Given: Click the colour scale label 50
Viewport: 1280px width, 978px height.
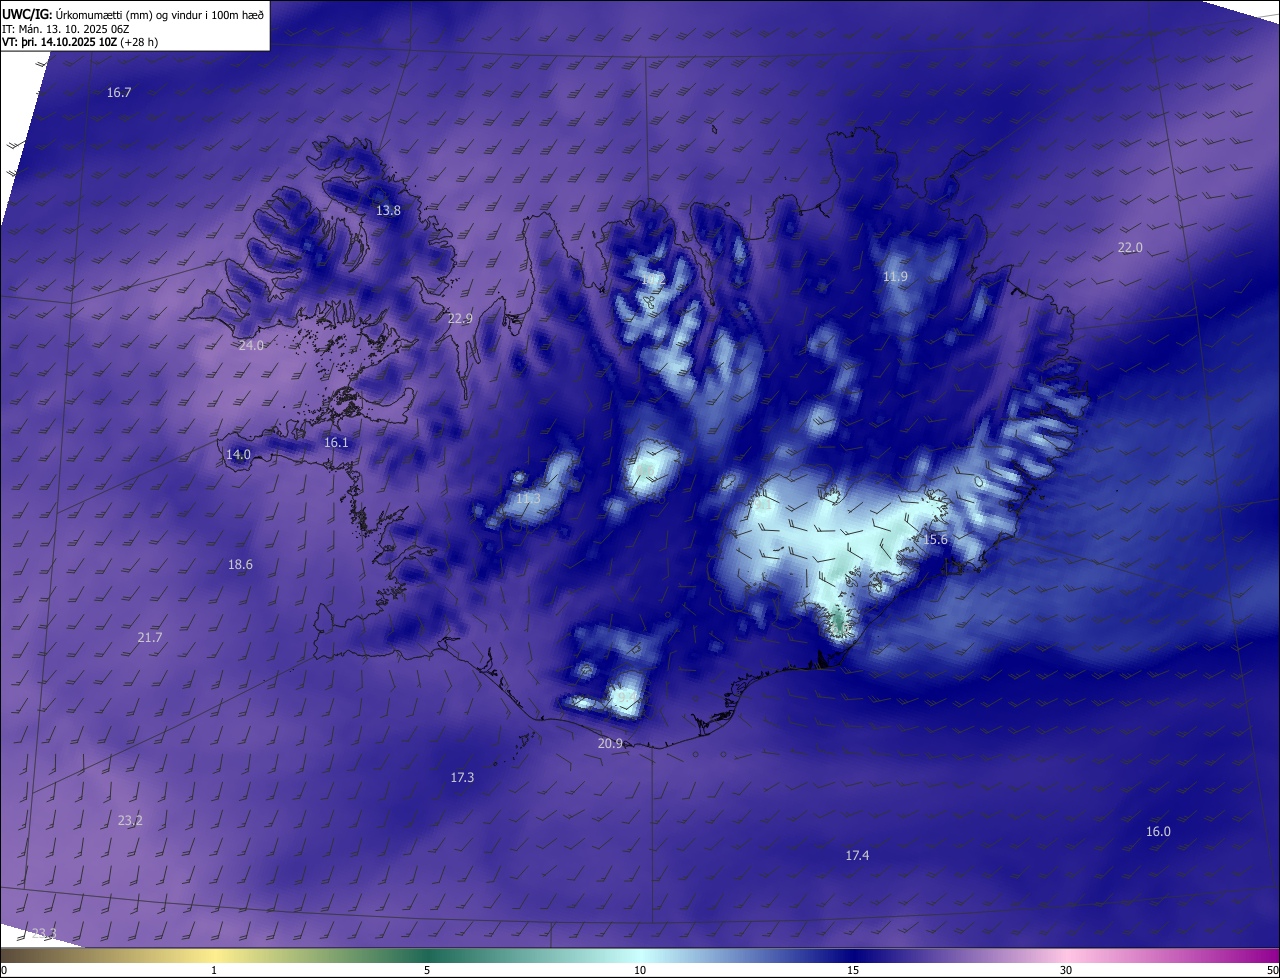Looking at the screenshot, I should 1272,971.
